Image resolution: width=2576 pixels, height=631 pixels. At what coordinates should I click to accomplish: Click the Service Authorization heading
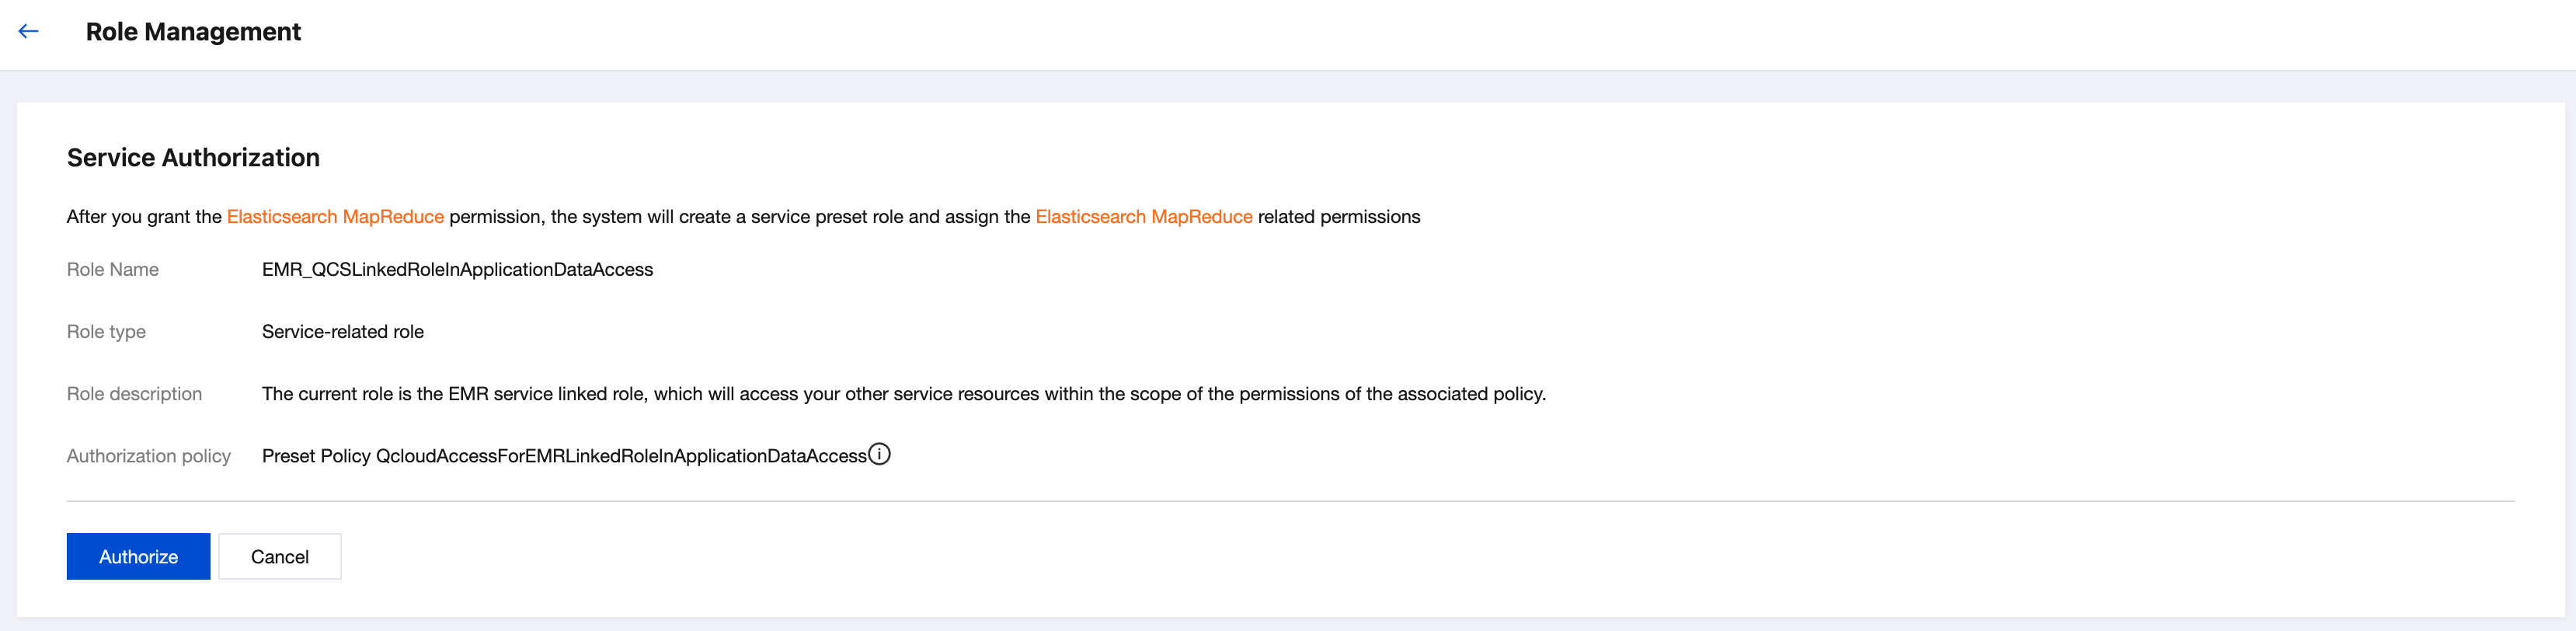tap(193, 158)
